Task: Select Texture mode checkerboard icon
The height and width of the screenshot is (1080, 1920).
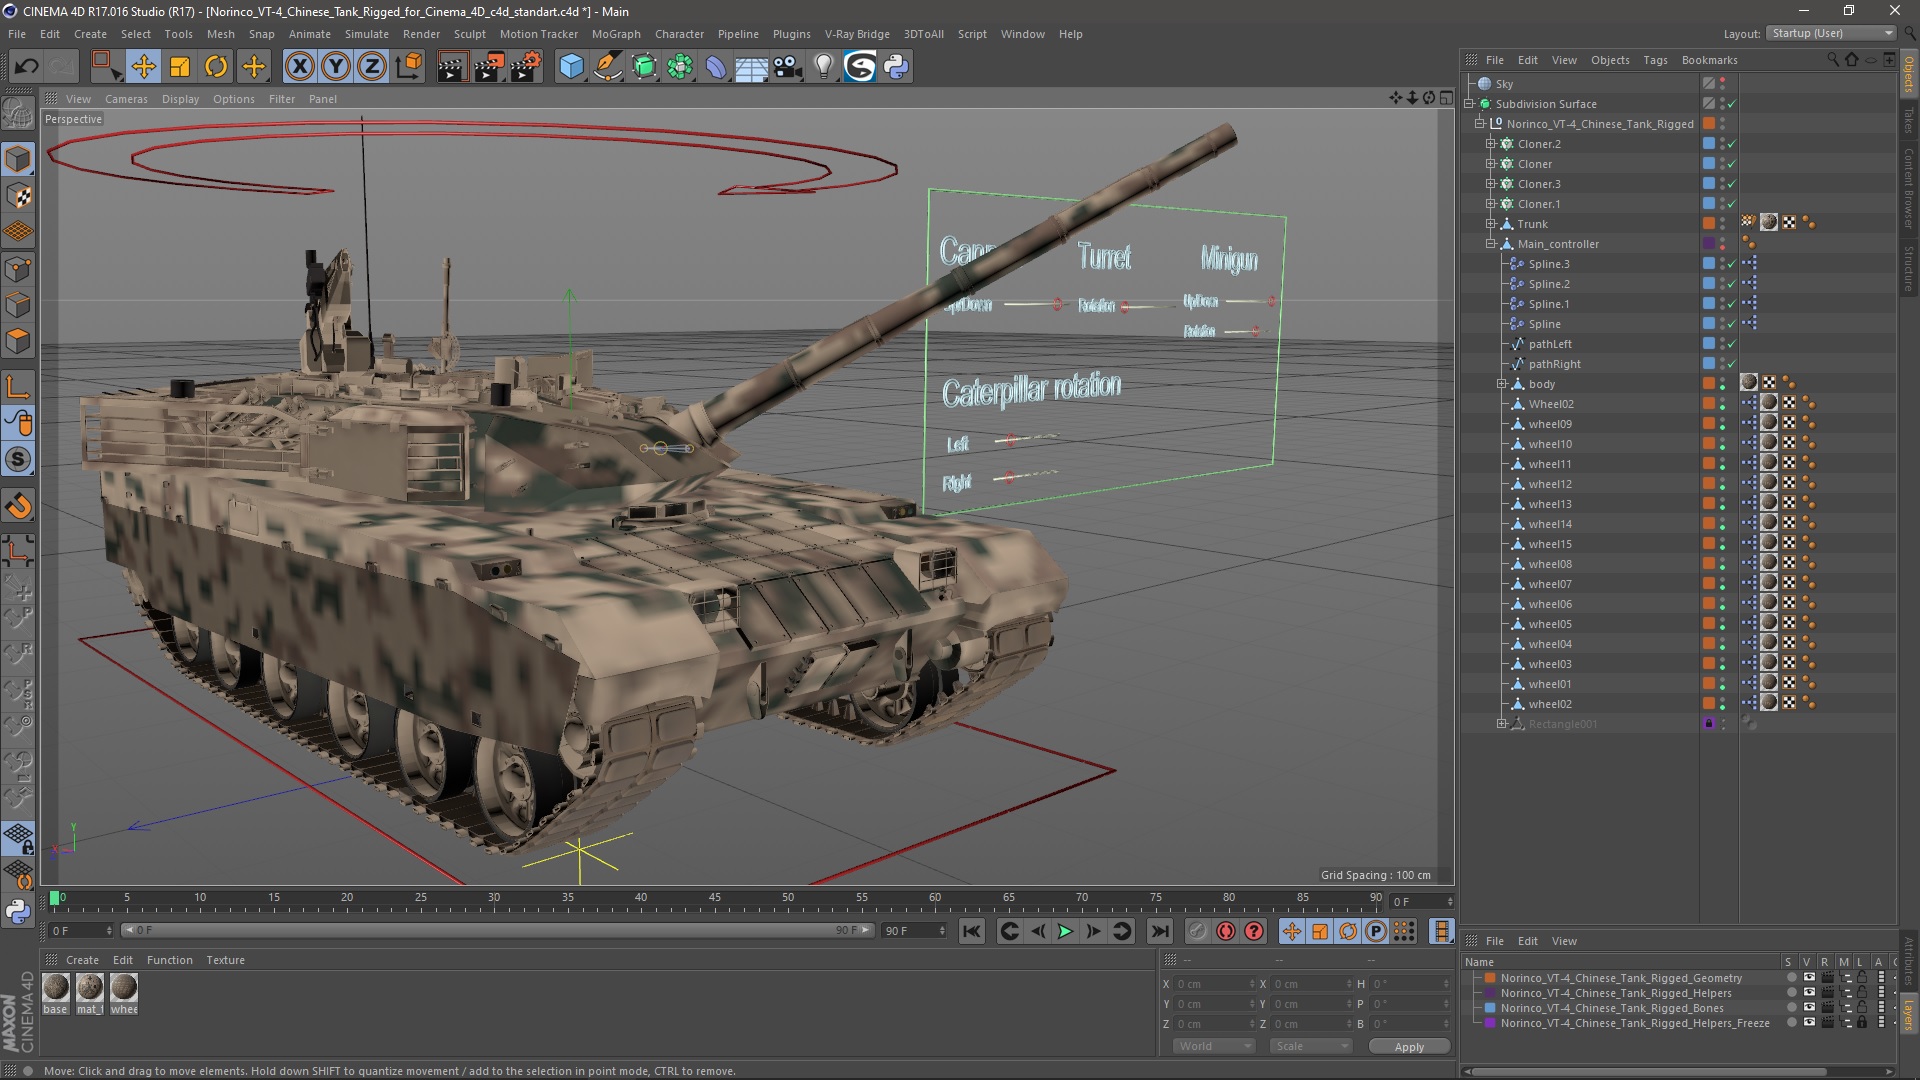Action: [18, 196]
